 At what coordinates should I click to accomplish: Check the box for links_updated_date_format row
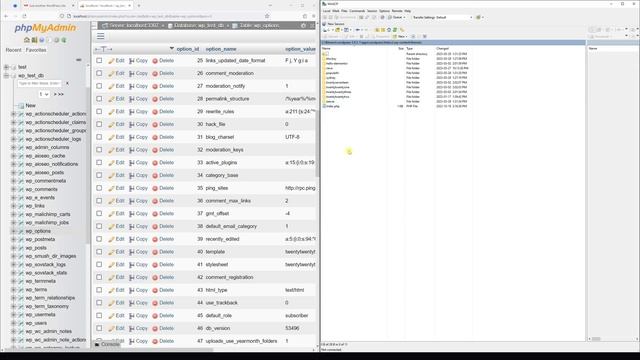coord(99,60)
